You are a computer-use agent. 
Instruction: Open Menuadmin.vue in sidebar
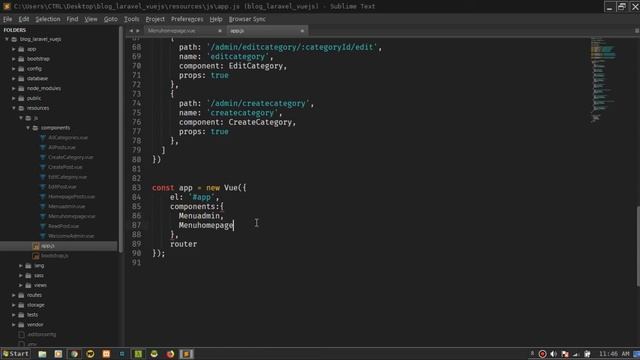[x=67, y=207]
